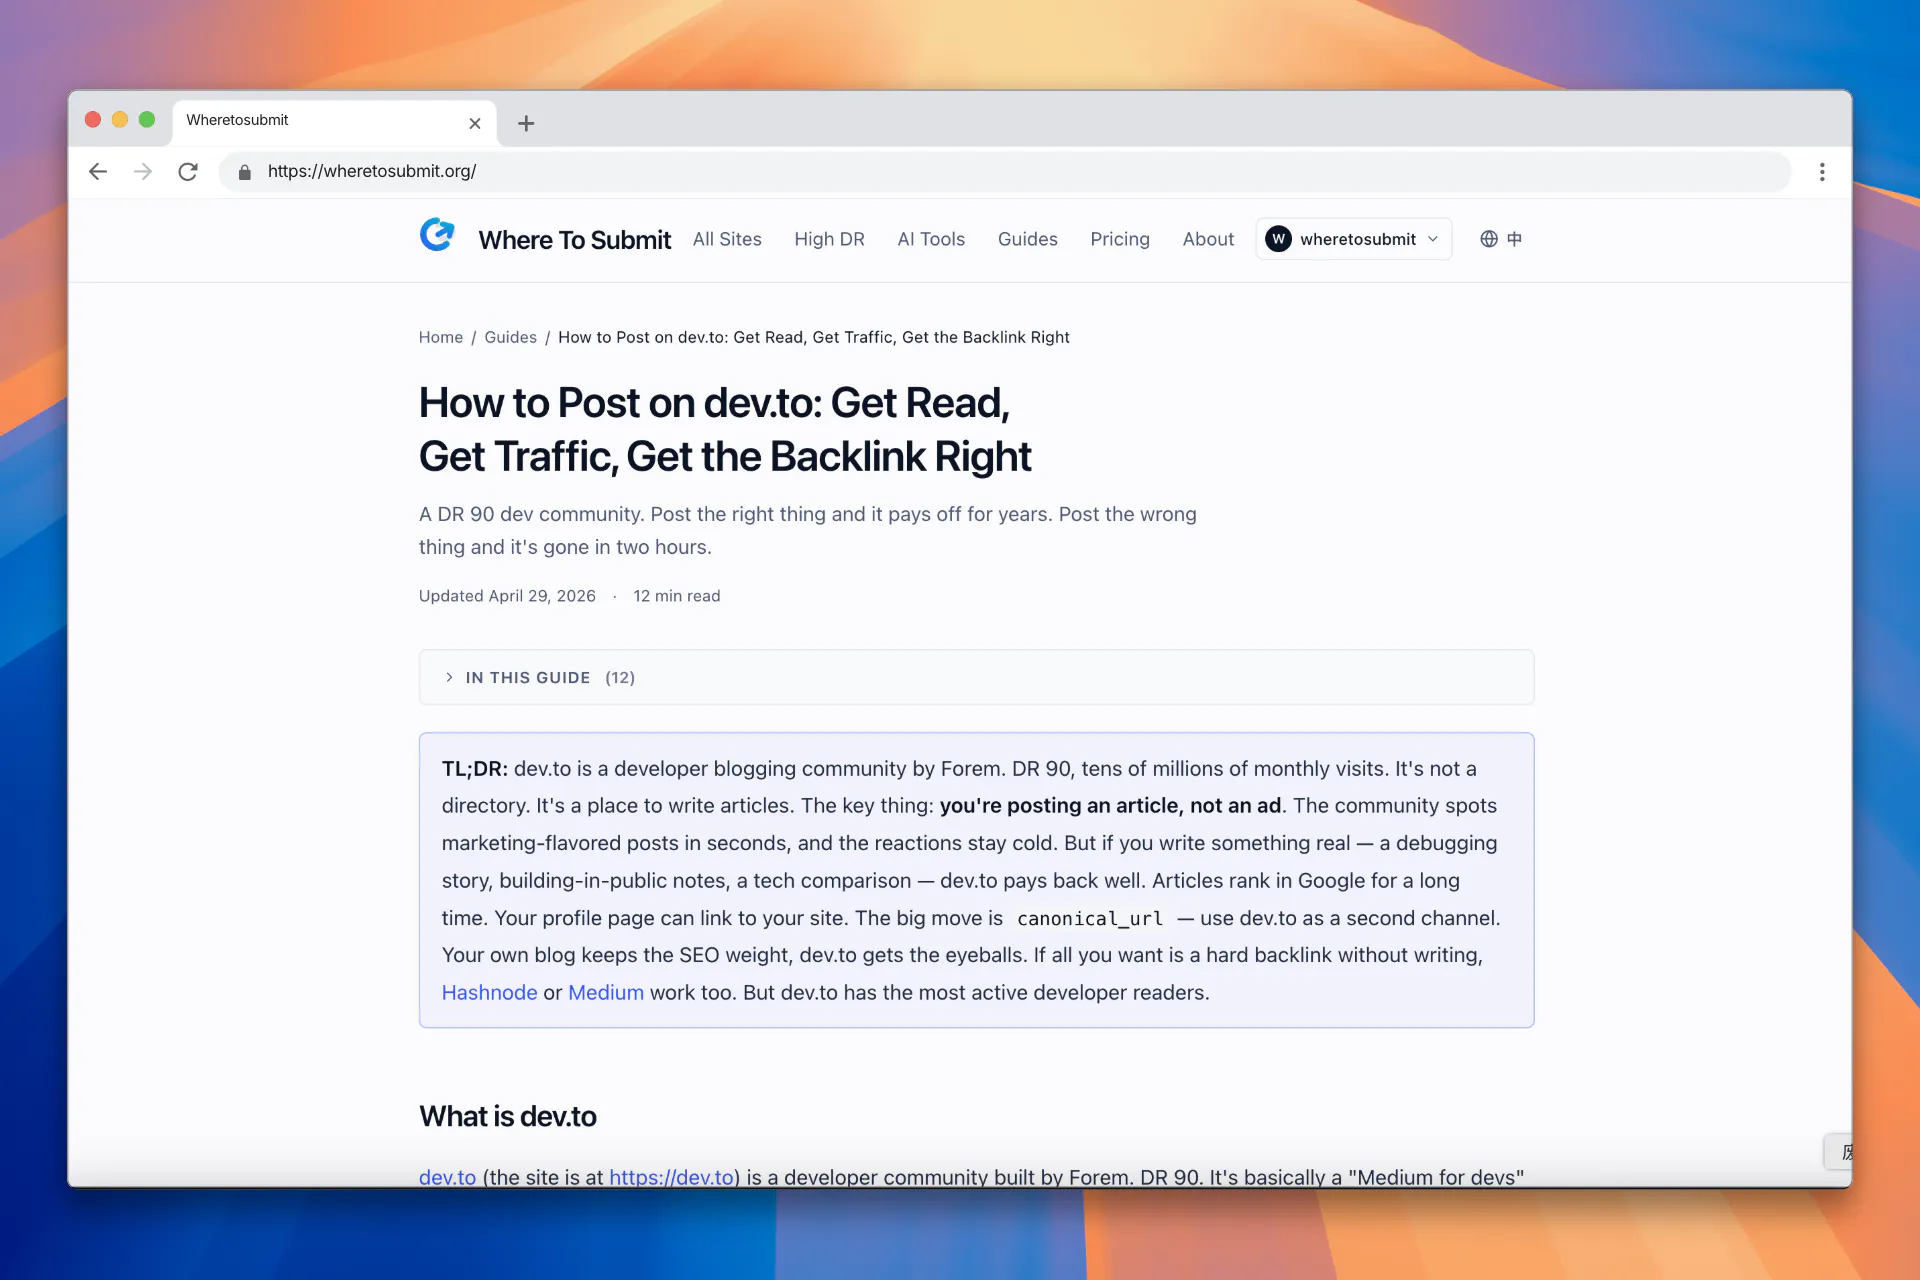Click the 'canonical_url' code text
This screenshot has height=1280, width=1920.
pos(1090,918)
